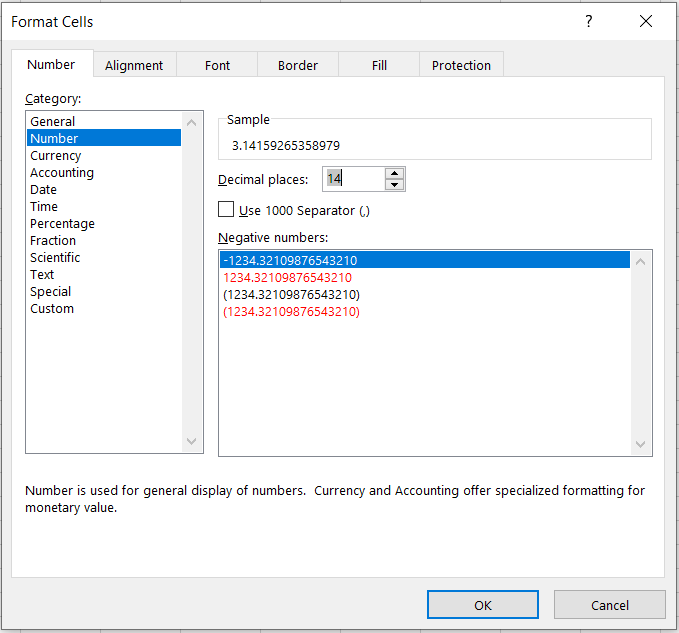Image resolution: width=679 pixels, height=633 pixels.
Task: Click the Help question mark icon
Action: (x=589, y=21)
